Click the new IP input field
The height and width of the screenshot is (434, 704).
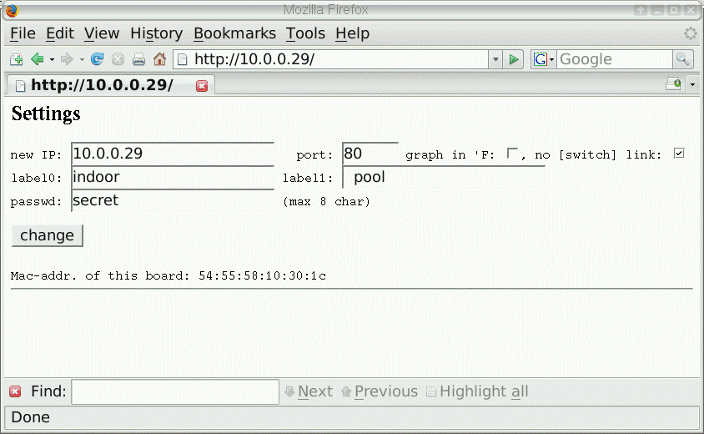pyautogui.click(x=173, y=154)
